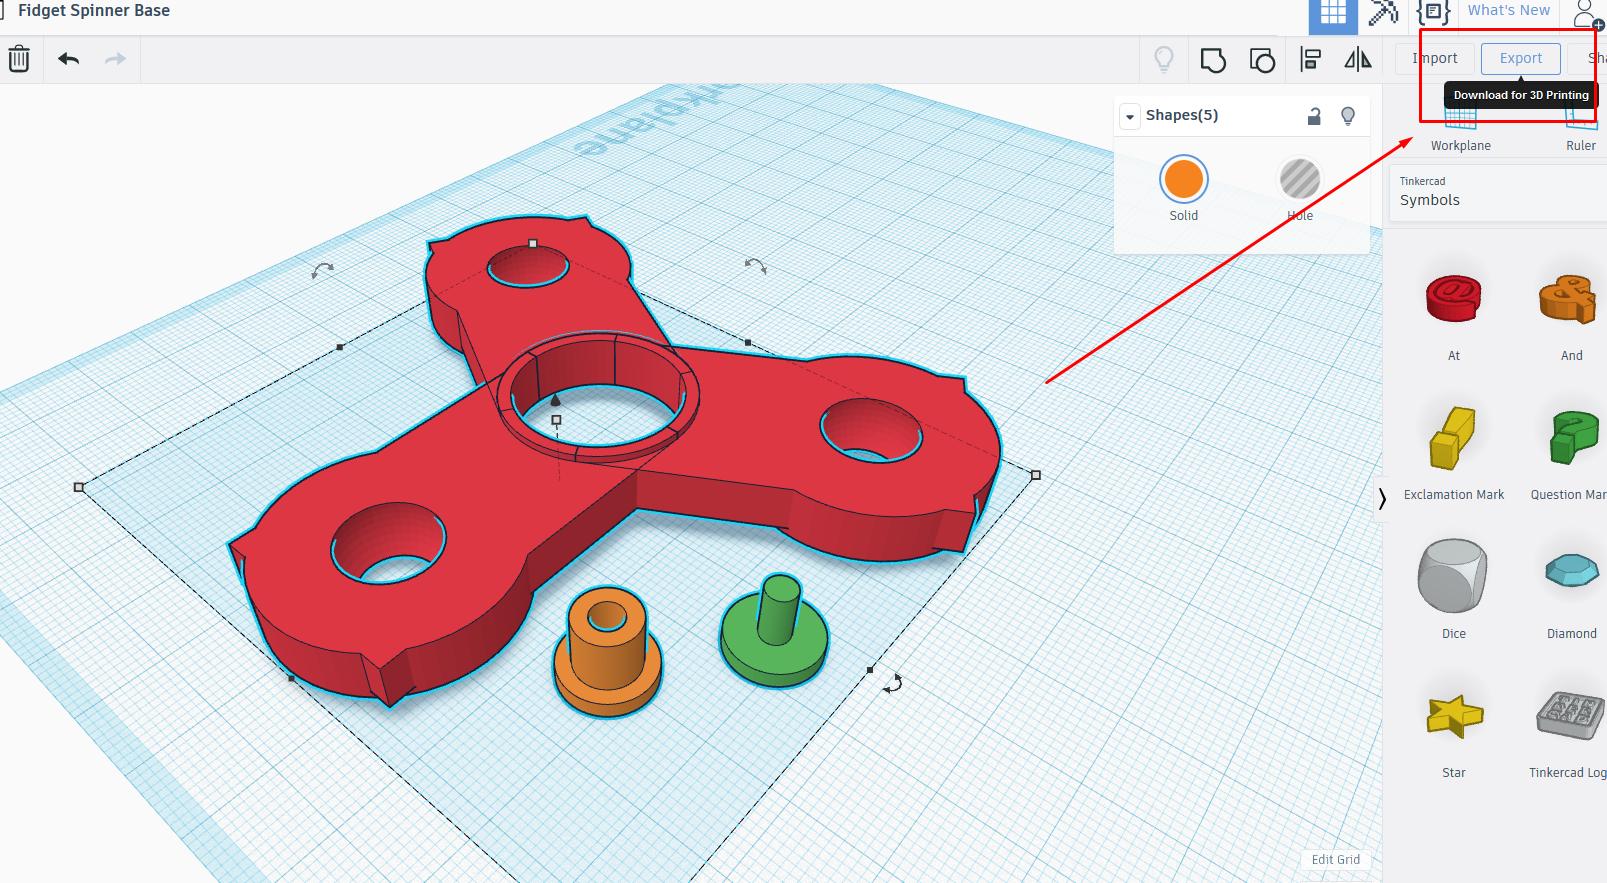Image resolution: width=1607 pixels, height=883 pixels.
Task: Click the right corner resize handle of selection
Action: click(x=1036, y=475)
